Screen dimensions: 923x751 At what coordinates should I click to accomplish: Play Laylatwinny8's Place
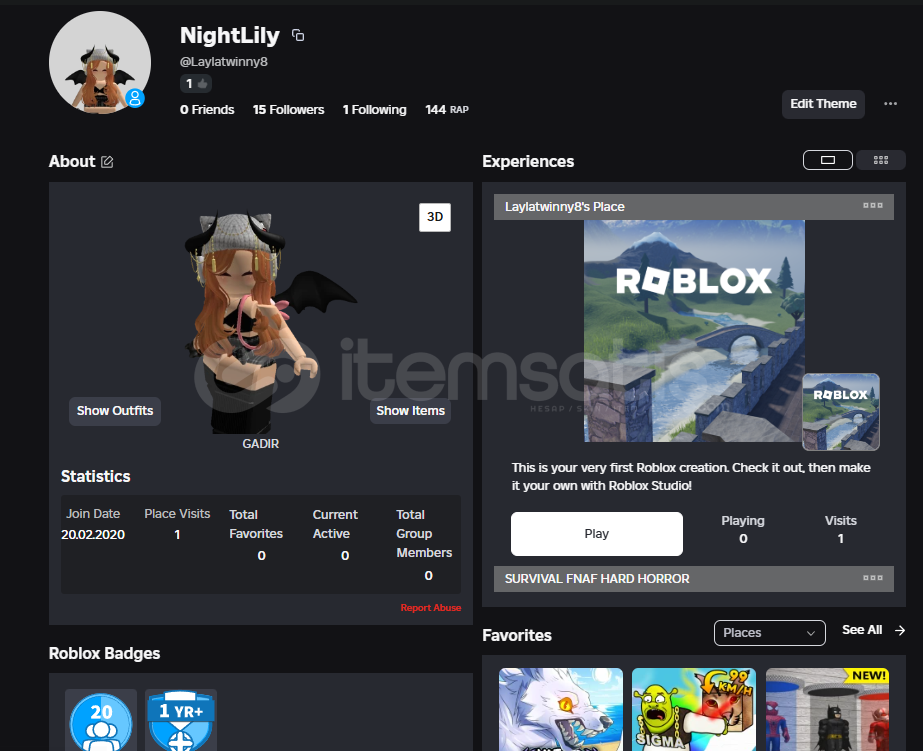[x=596, y=534]
